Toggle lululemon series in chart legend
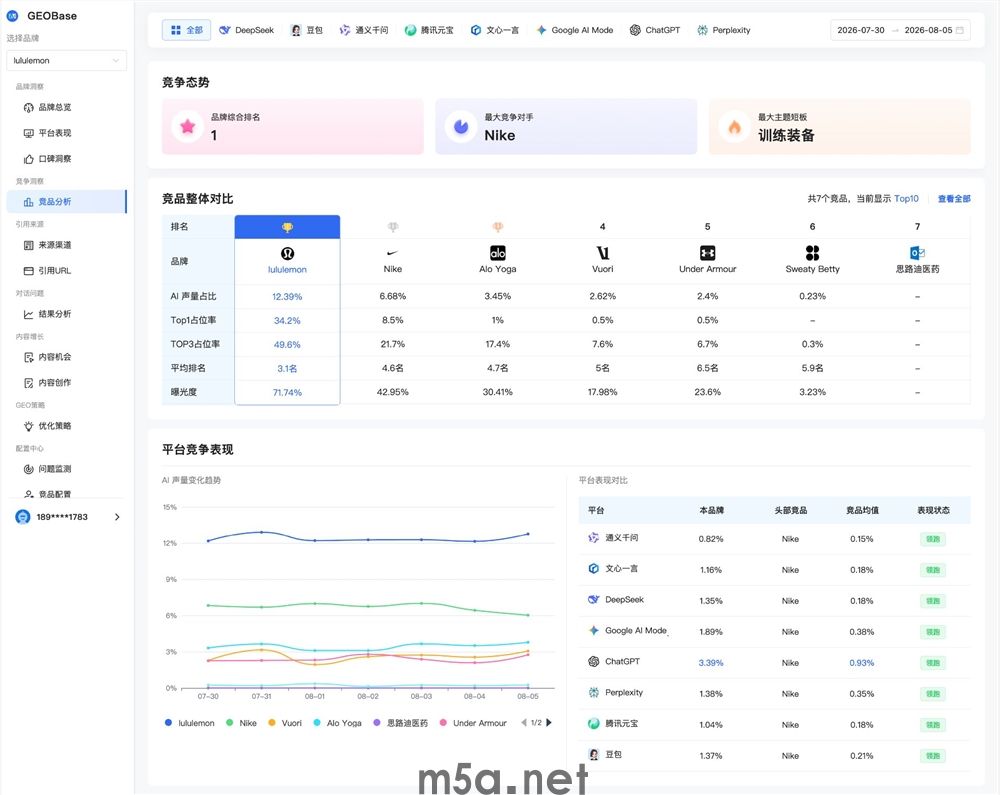The height and width of the screenshot is (795, 1000). pos(190,723)
